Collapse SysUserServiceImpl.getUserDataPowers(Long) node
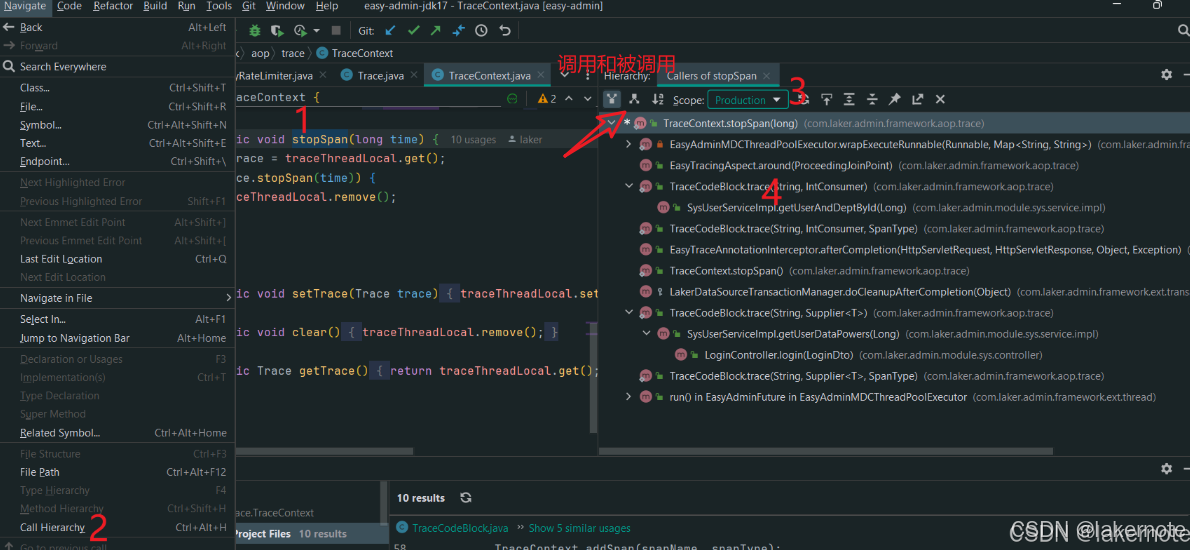 pos(646,334)
